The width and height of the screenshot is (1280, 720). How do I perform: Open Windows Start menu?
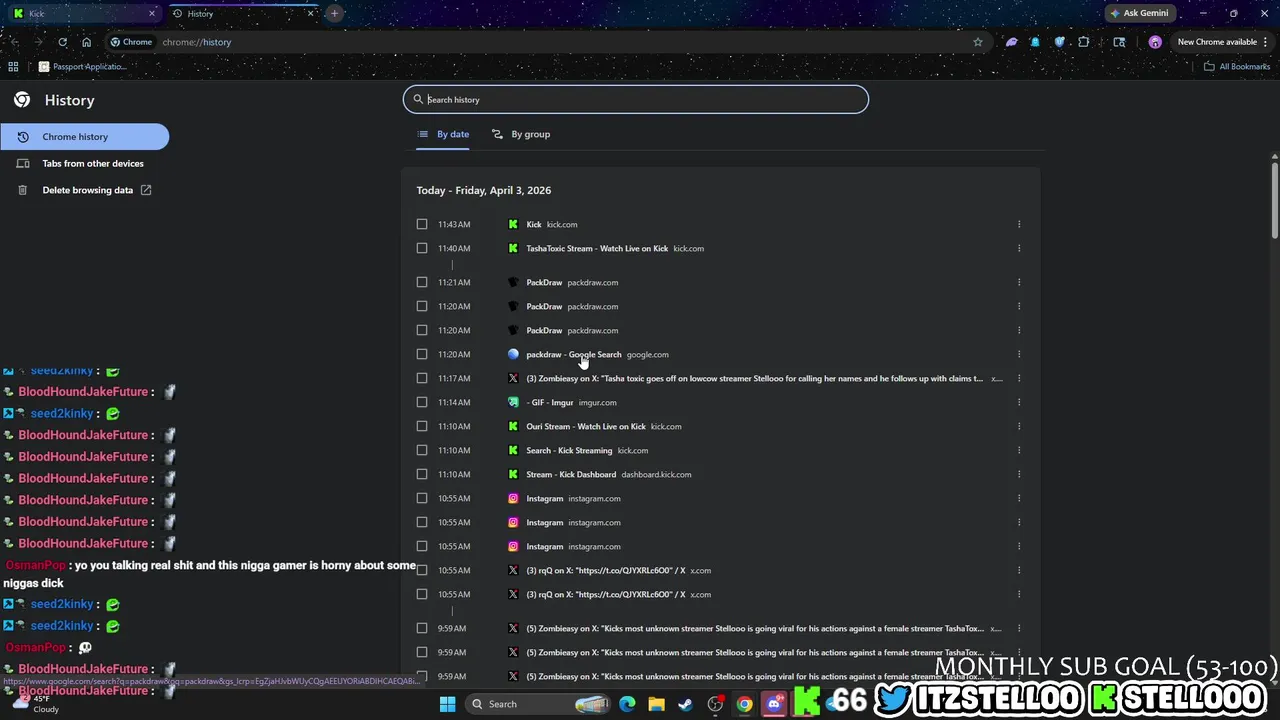click(447, 704)
